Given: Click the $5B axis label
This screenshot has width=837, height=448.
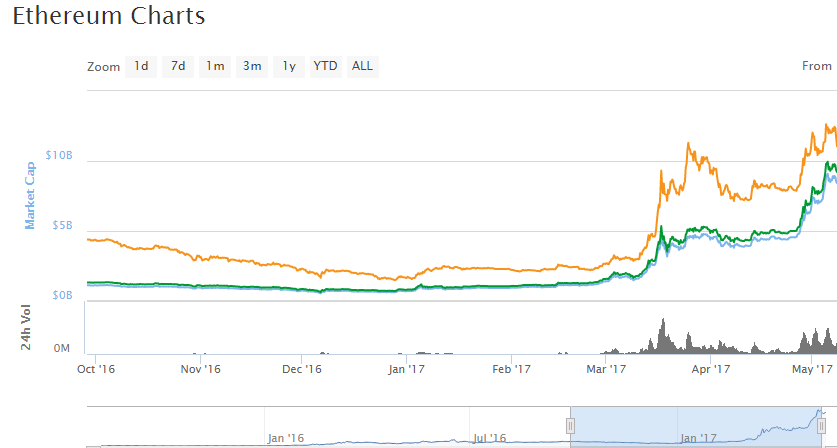Looking at the screenshot, I should 62,226.
